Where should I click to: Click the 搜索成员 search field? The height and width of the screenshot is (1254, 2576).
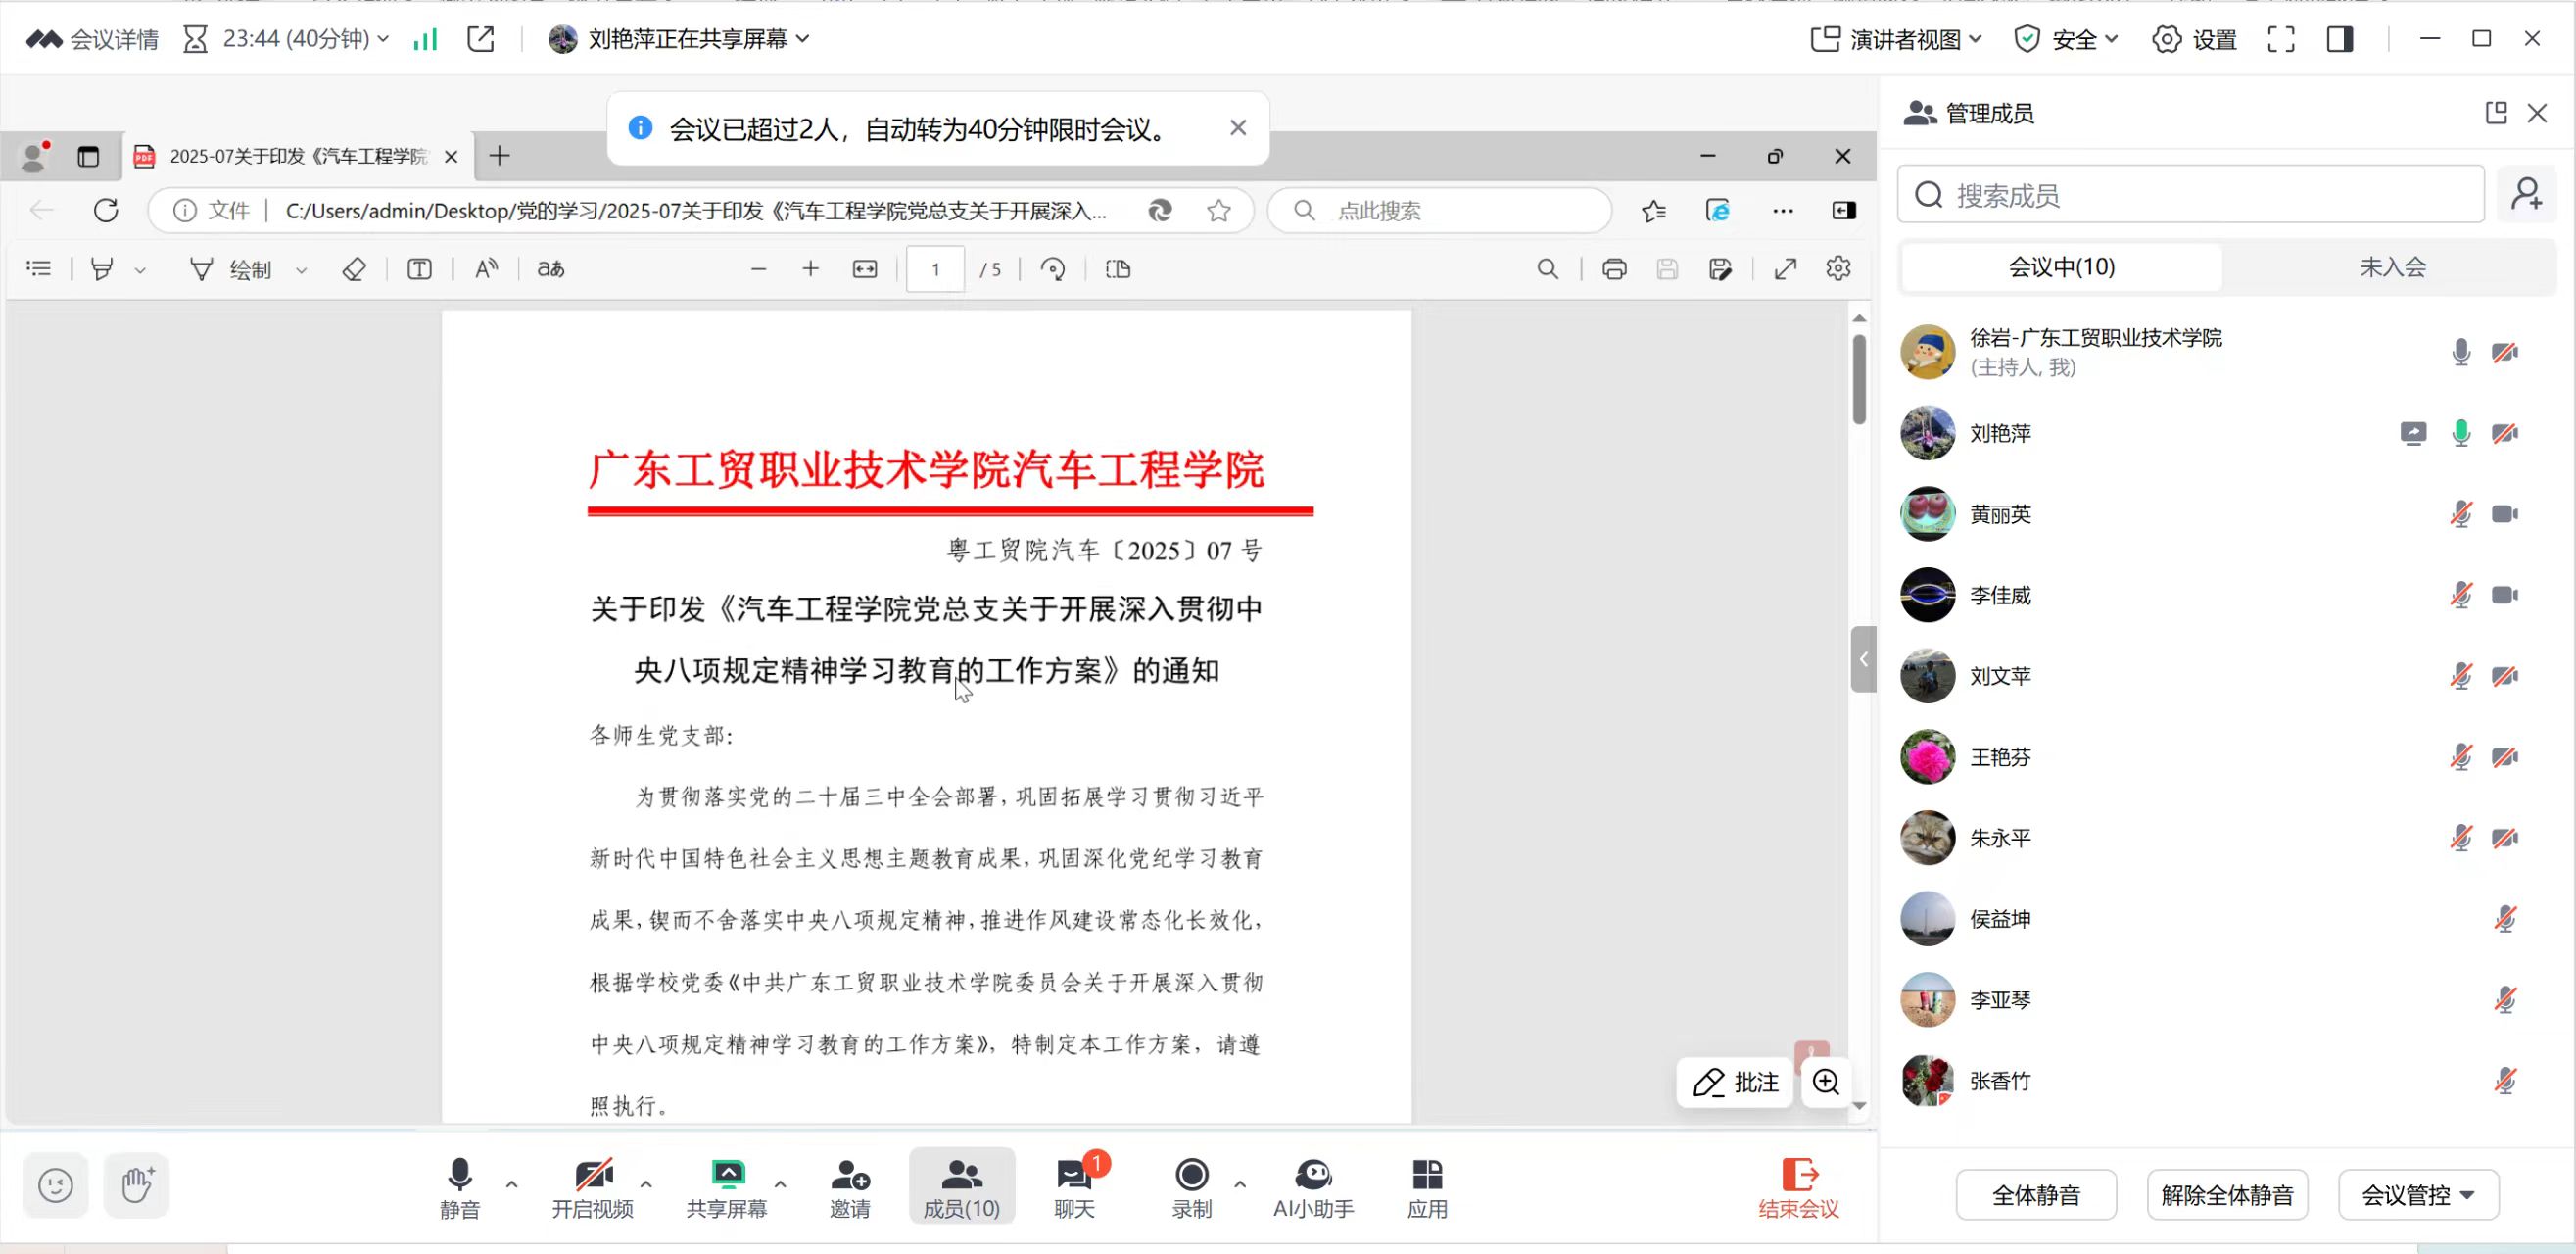coord(2190,195)
